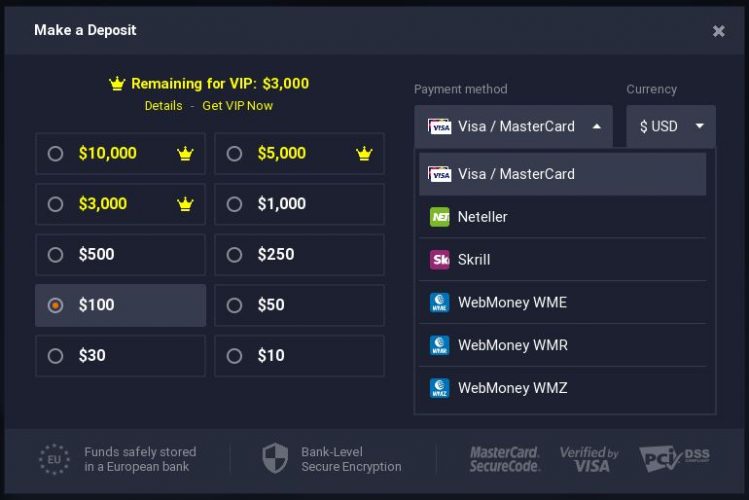
Task: Click the Verified by Visa badge
Action: click(x=589, y=459)
